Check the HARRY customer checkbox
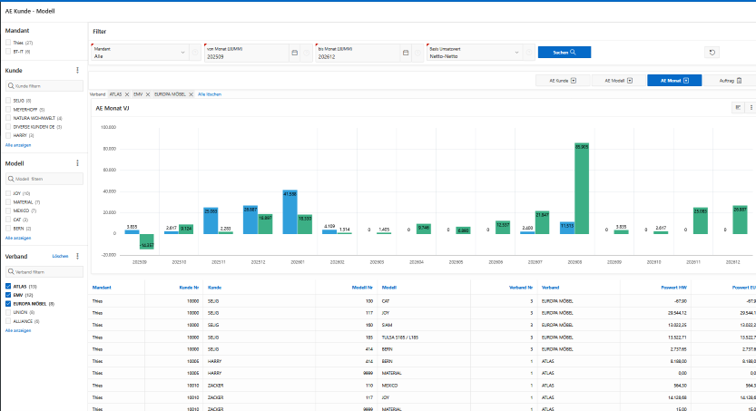Viewport: 756px width, 411px height. (8, 136)
